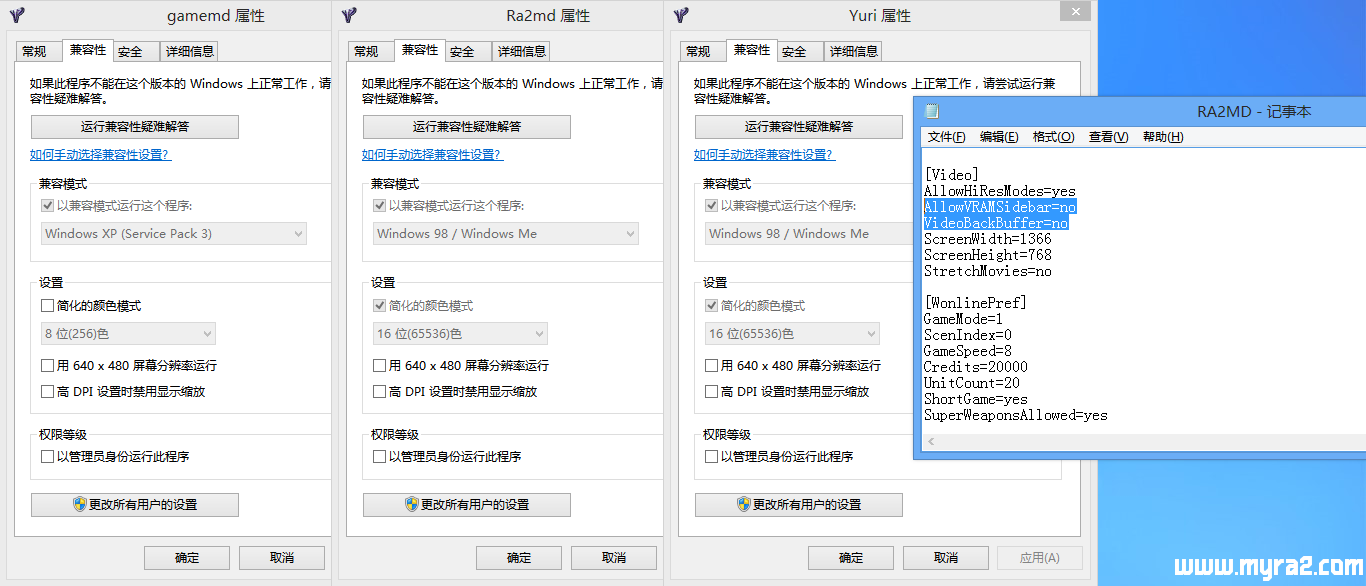Enable run as administrator in gamemd window
The width and height of the screenshot is (1366, 586).
click(47, 457)
